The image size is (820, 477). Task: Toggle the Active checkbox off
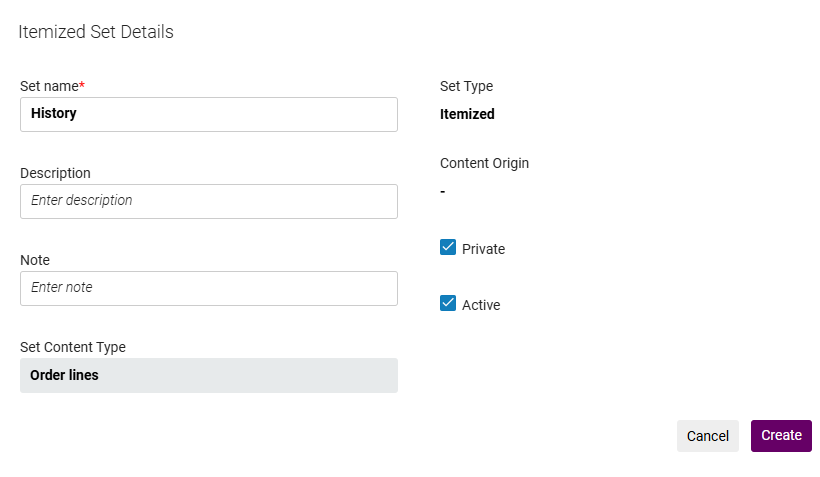coord(448,304)
